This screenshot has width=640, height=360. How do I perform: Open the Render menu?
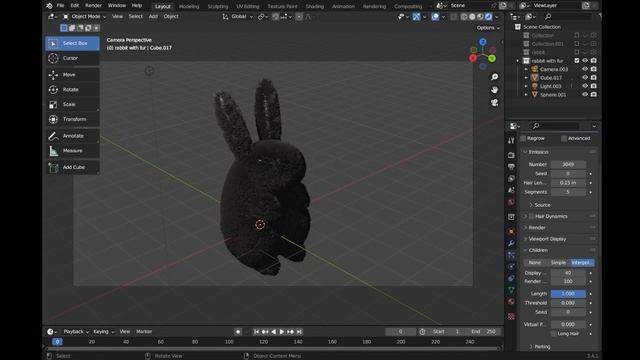(93, 6)
